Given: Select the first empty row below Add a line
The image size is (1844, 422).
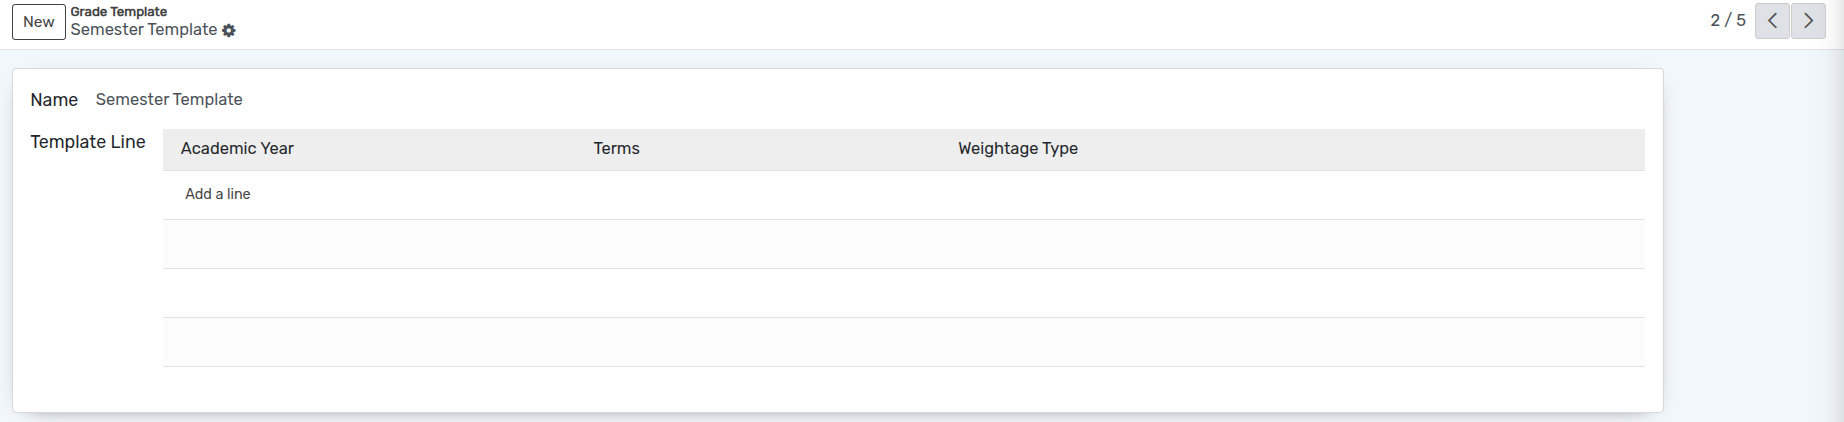Looking at the screenshot, I should pyautogui.click(x=904, y=244).
